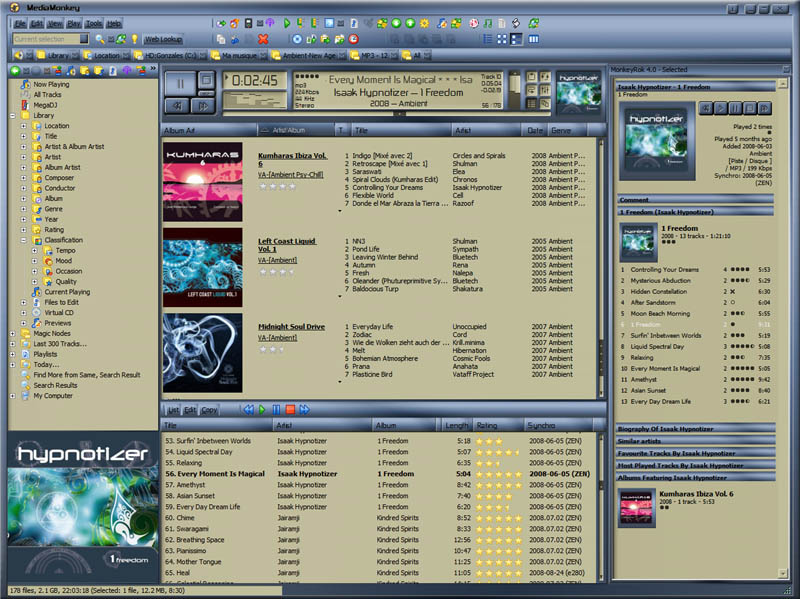Open the Play menu
This screenshot has height=599, width=800.
pos(73,23)
